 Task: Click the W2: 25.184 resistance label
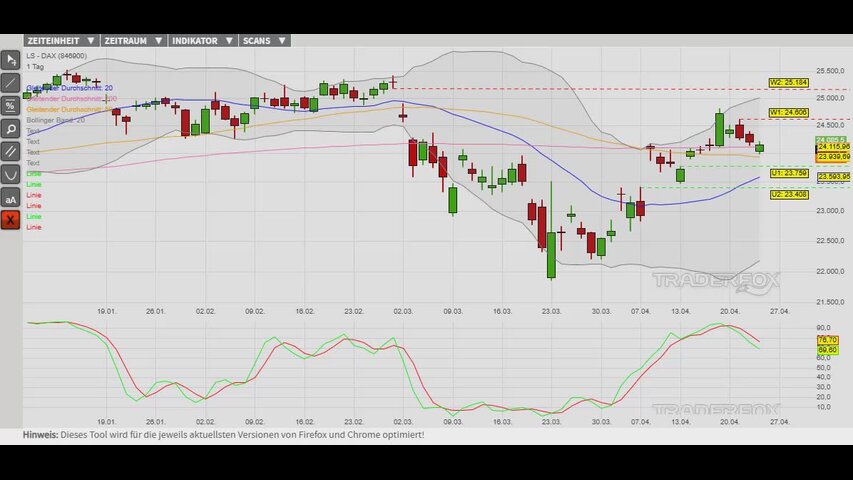coord(788,82)
